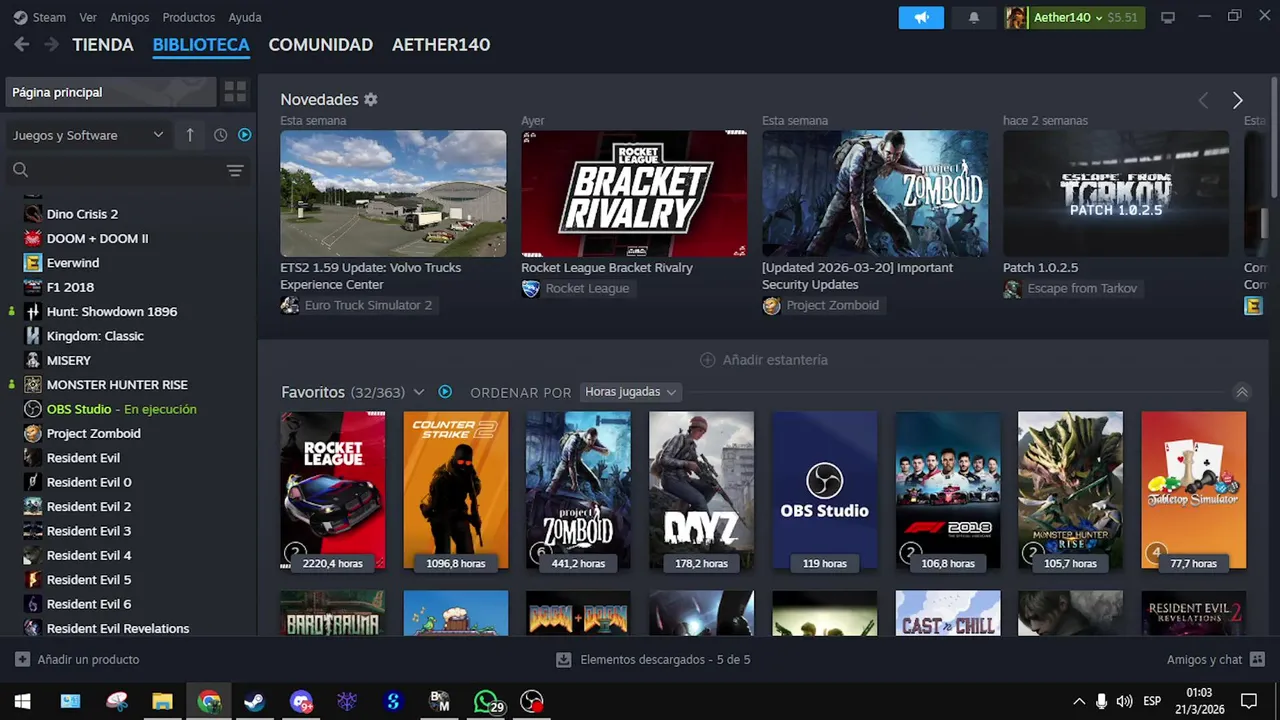The height and width of the screenshot is (720, 1280).
Task: Expand Favoritos shelf options chevron
Action: pyautogui.click(x=419, y=392)
